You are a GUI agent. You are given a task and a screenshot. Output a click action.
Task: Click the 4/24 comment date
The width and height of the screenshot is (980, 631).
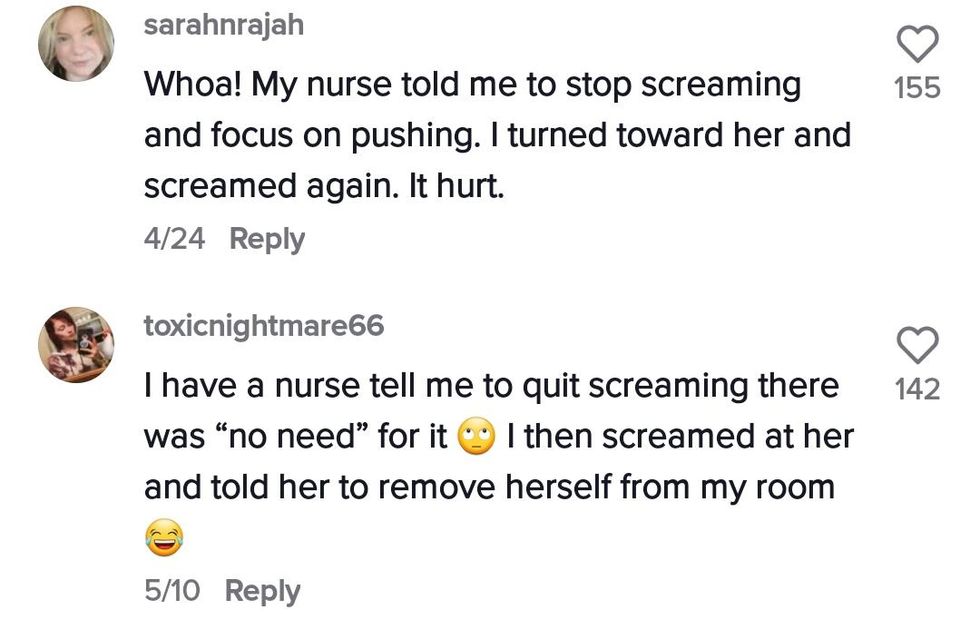point(174,239)
